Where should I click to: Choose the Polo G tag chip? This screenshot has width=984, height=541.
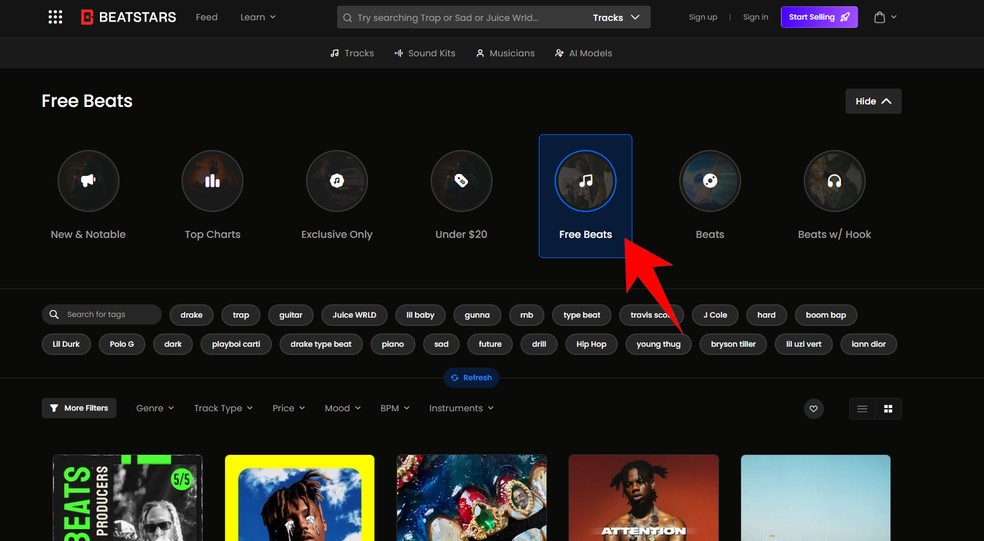(122, 344)
